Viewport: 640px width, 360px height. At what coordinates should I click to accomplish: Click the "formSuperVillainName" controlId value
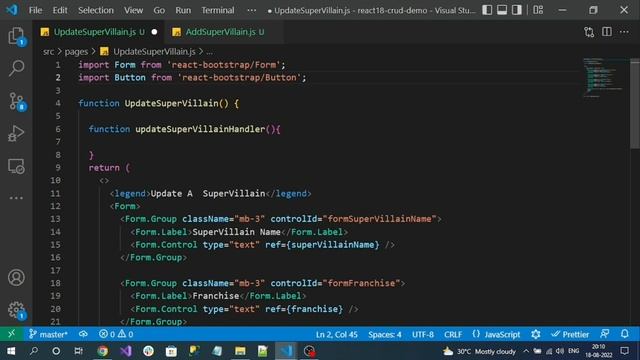(x=380, y=219)
